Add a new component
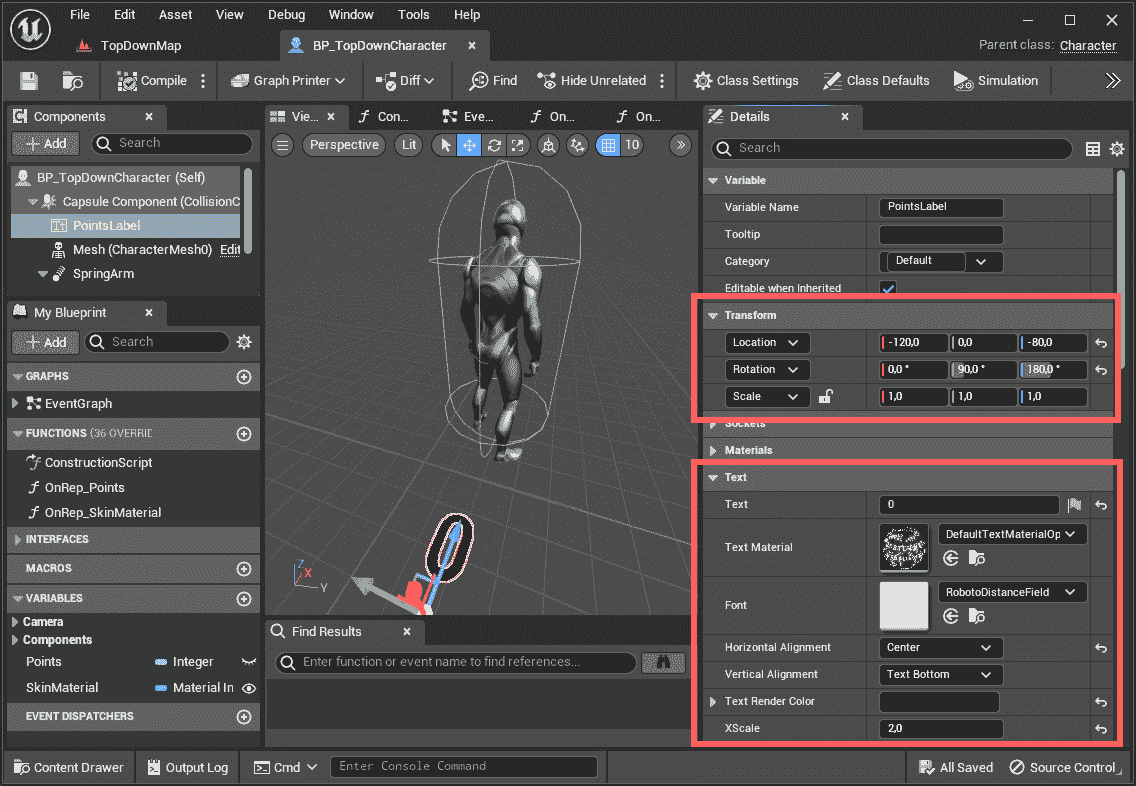The height and width of the screenshot is (786, 1136). (x=46, y=143)
